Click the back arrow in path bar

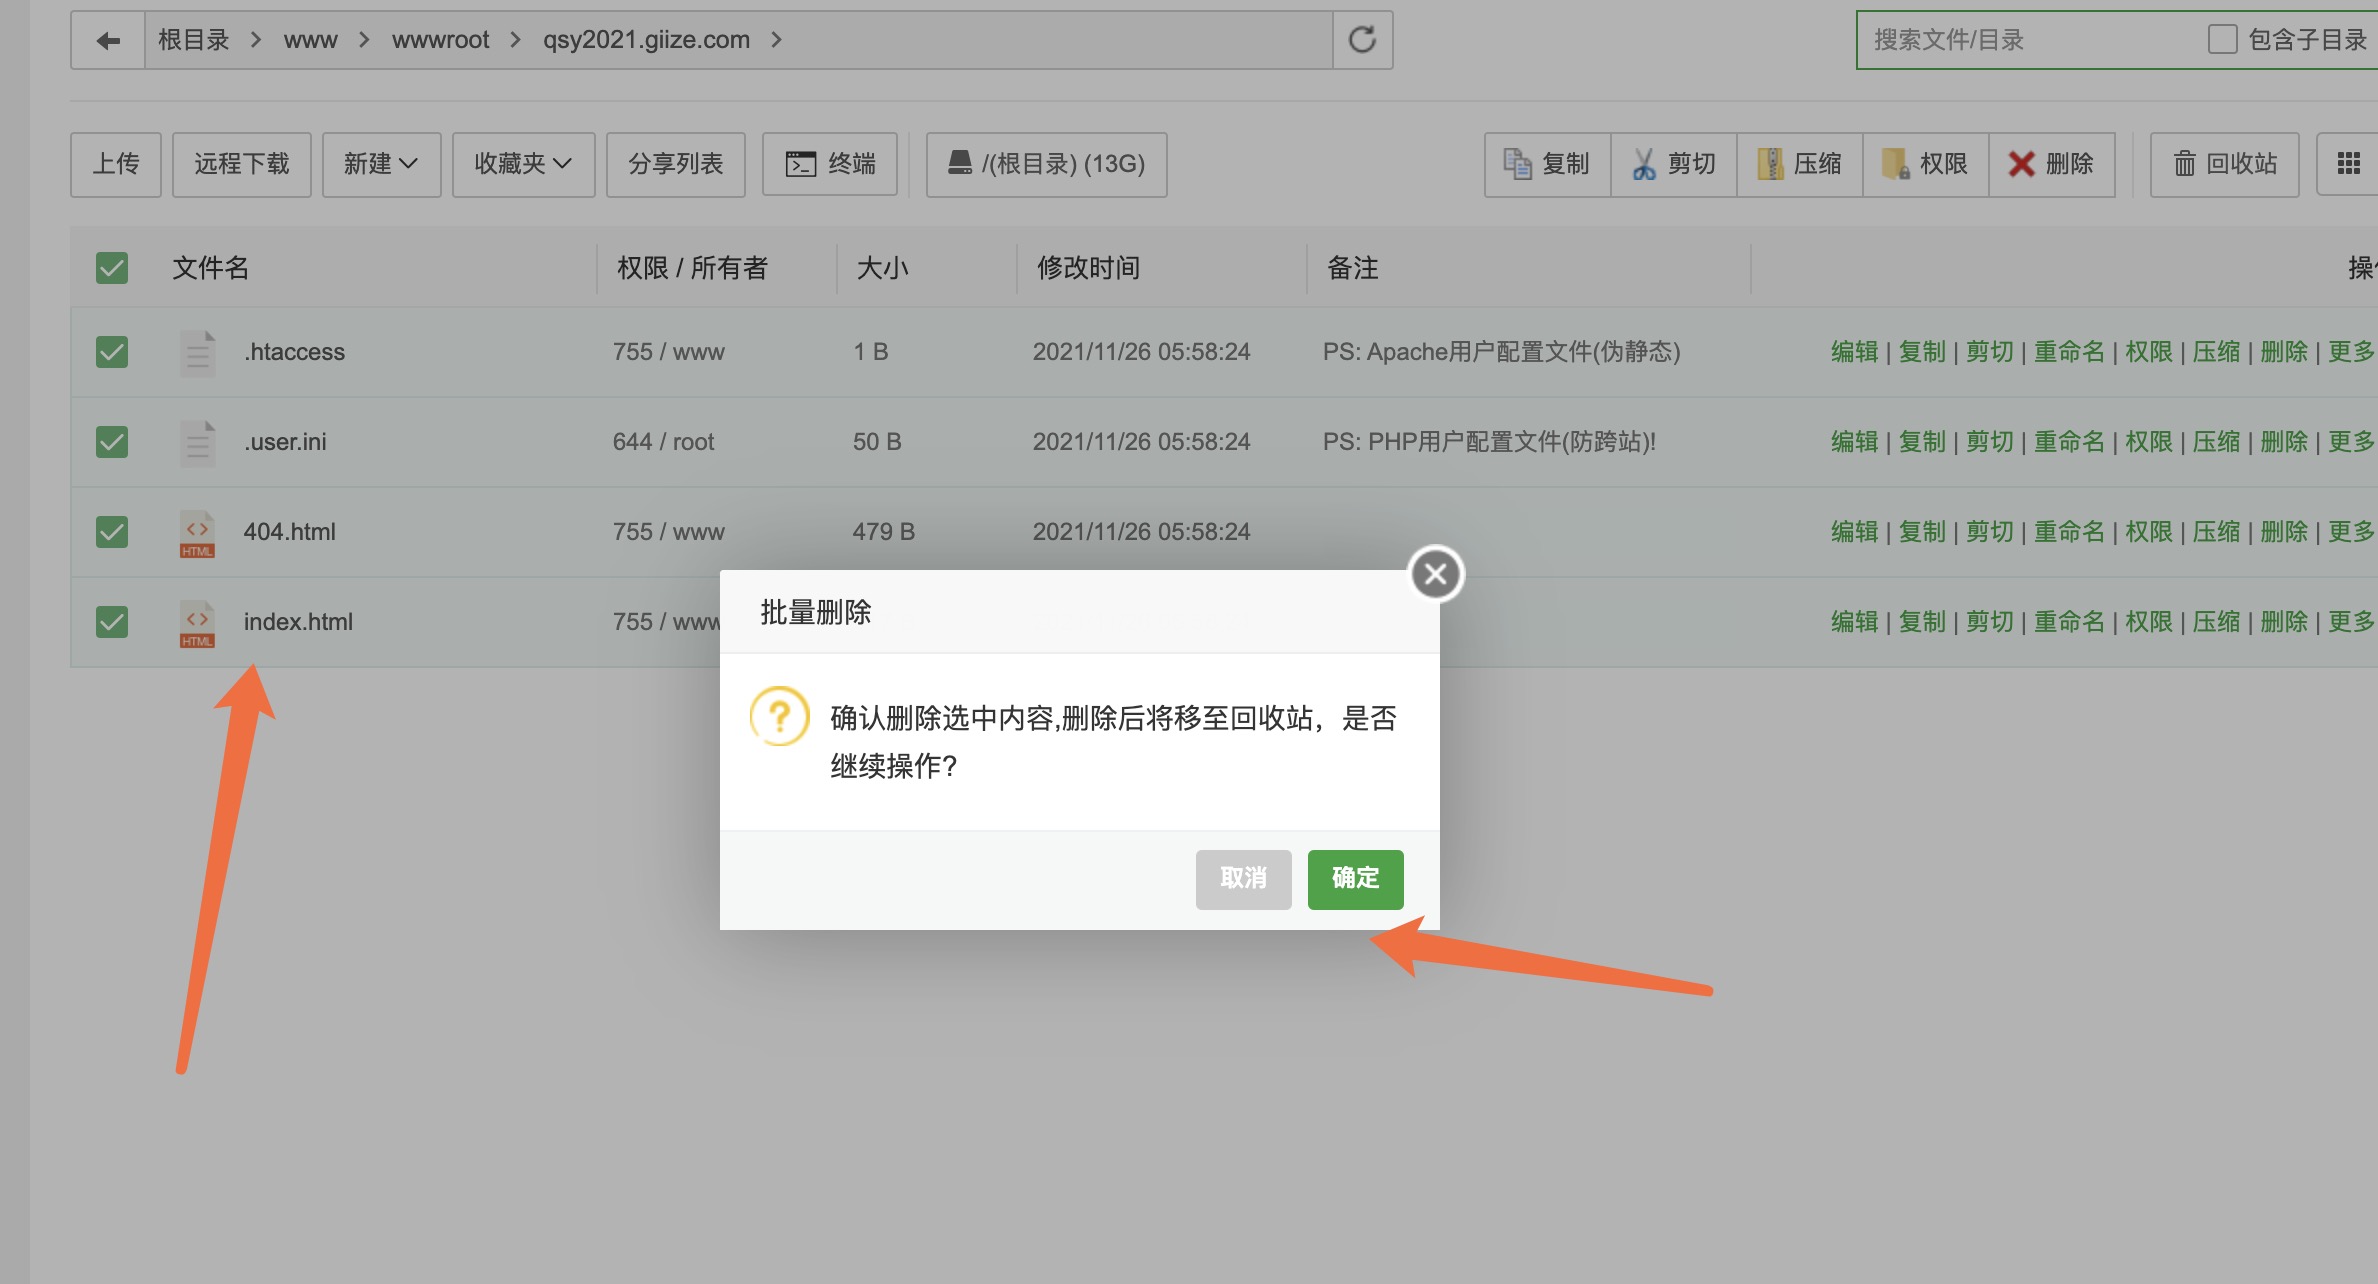tap(108, 40)
